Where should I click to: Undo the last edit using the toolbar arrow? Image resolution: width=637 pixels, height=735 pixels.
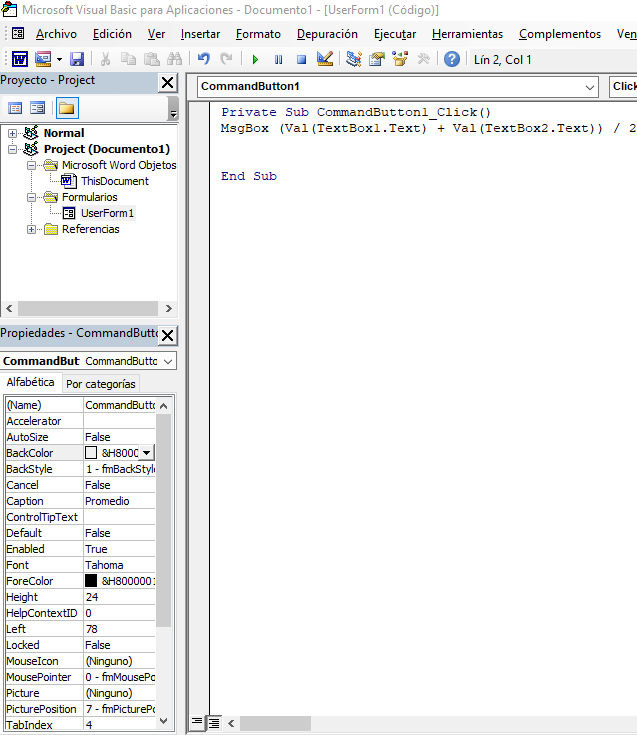[204, 59]
